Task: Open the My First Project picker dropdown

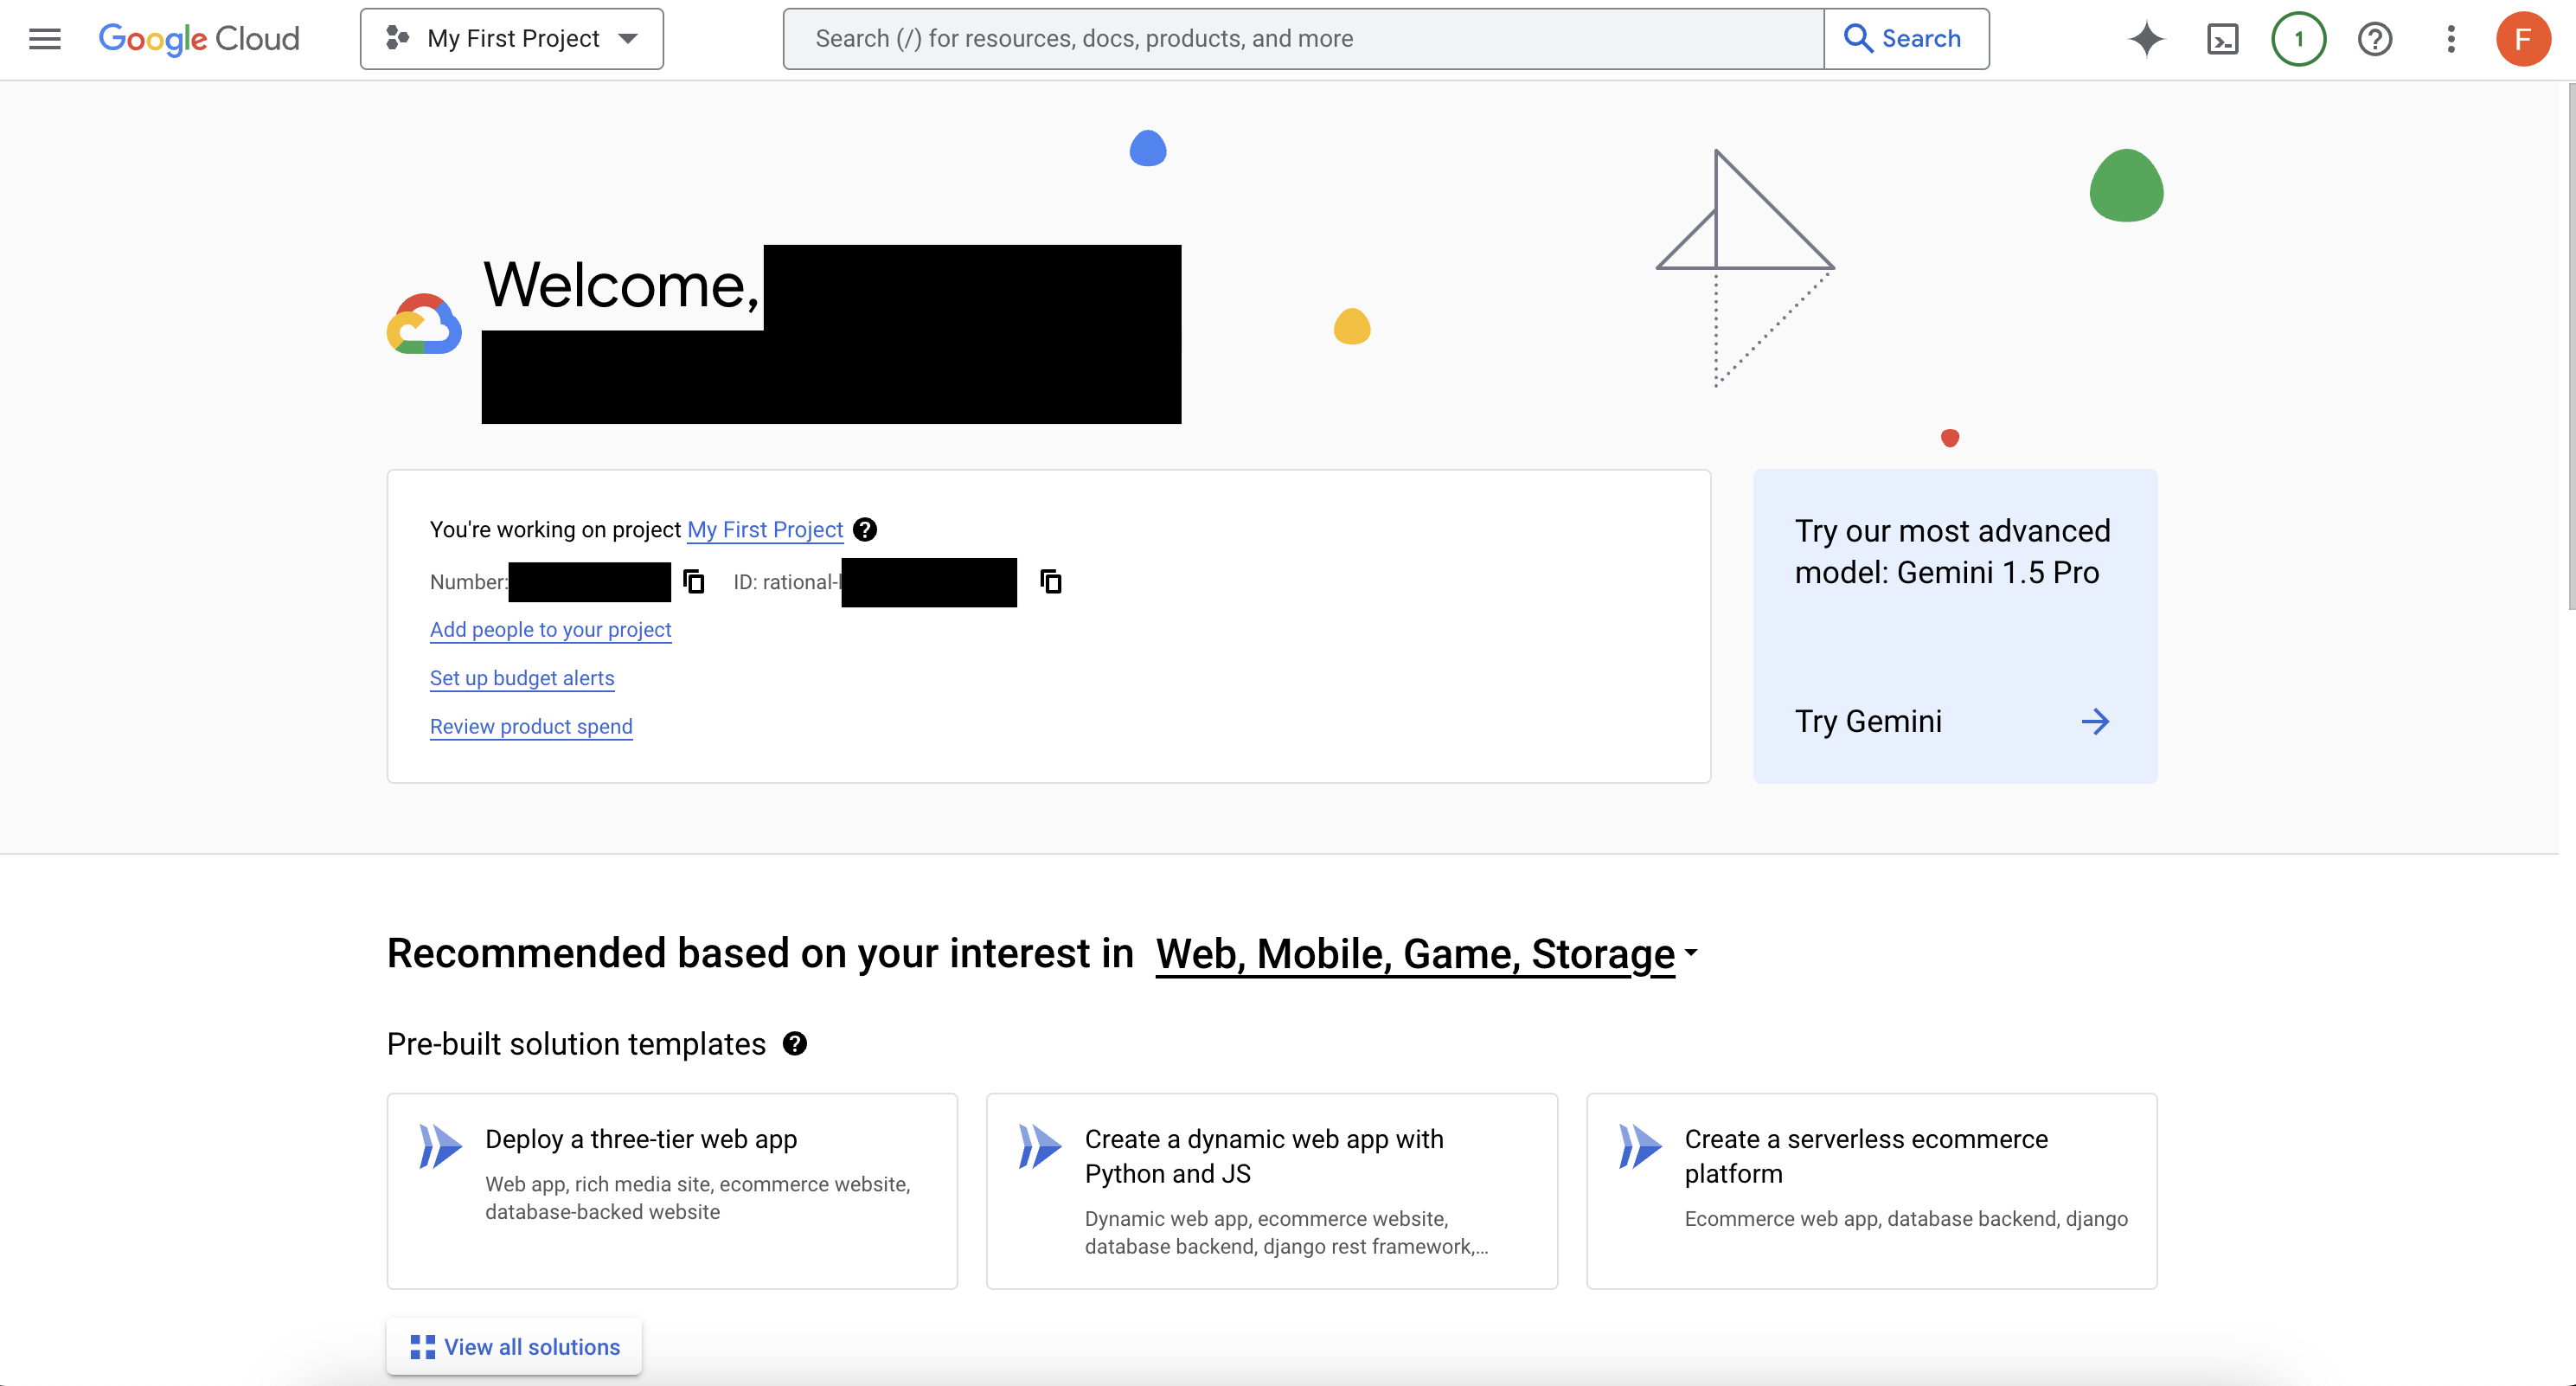Action: point(512,39)
